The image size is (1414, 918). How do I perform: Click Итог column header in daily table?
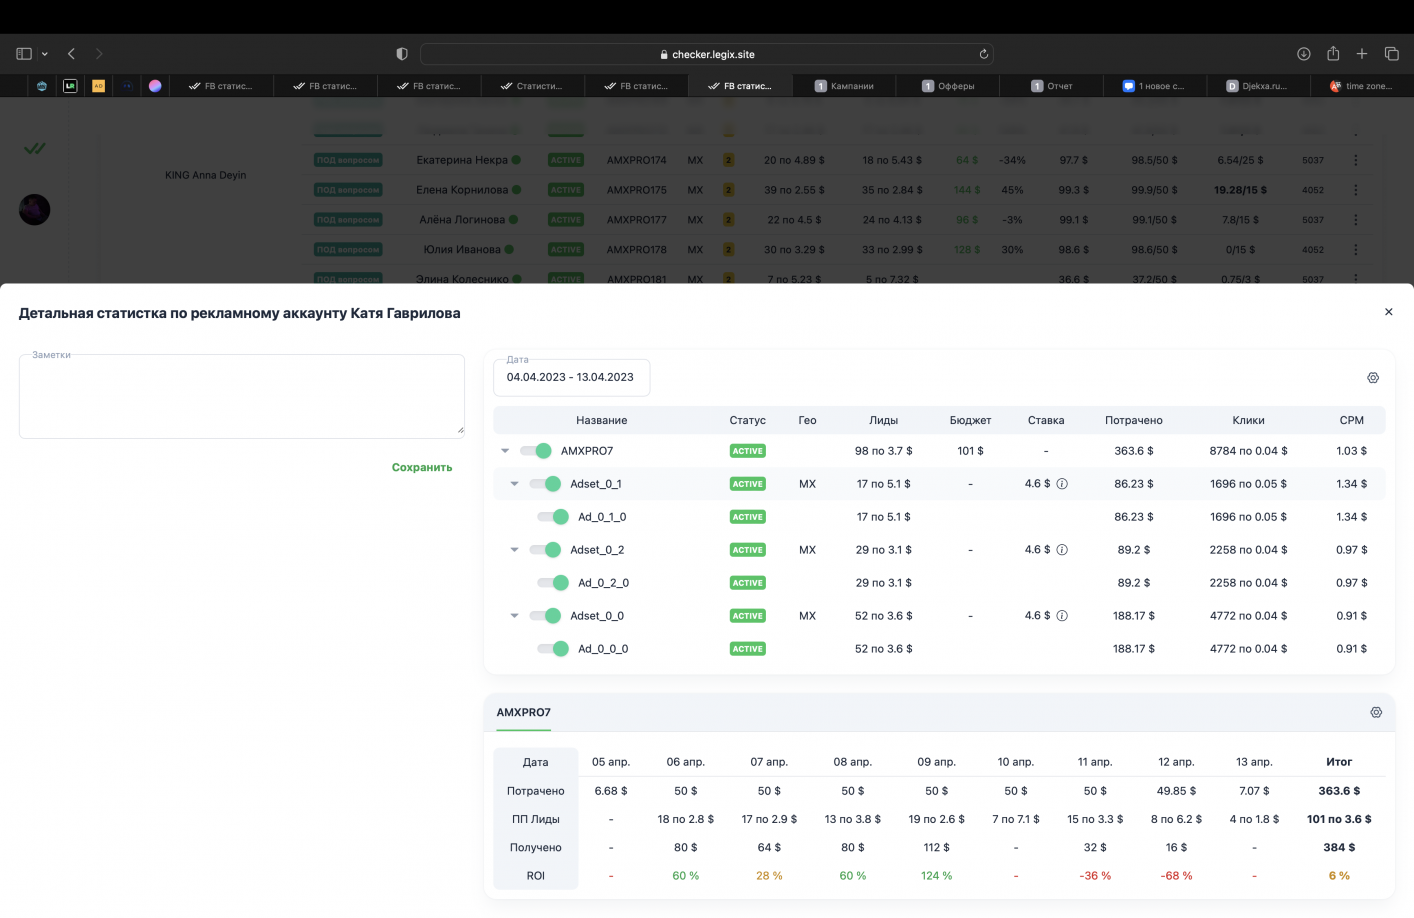coord(1339,762)
